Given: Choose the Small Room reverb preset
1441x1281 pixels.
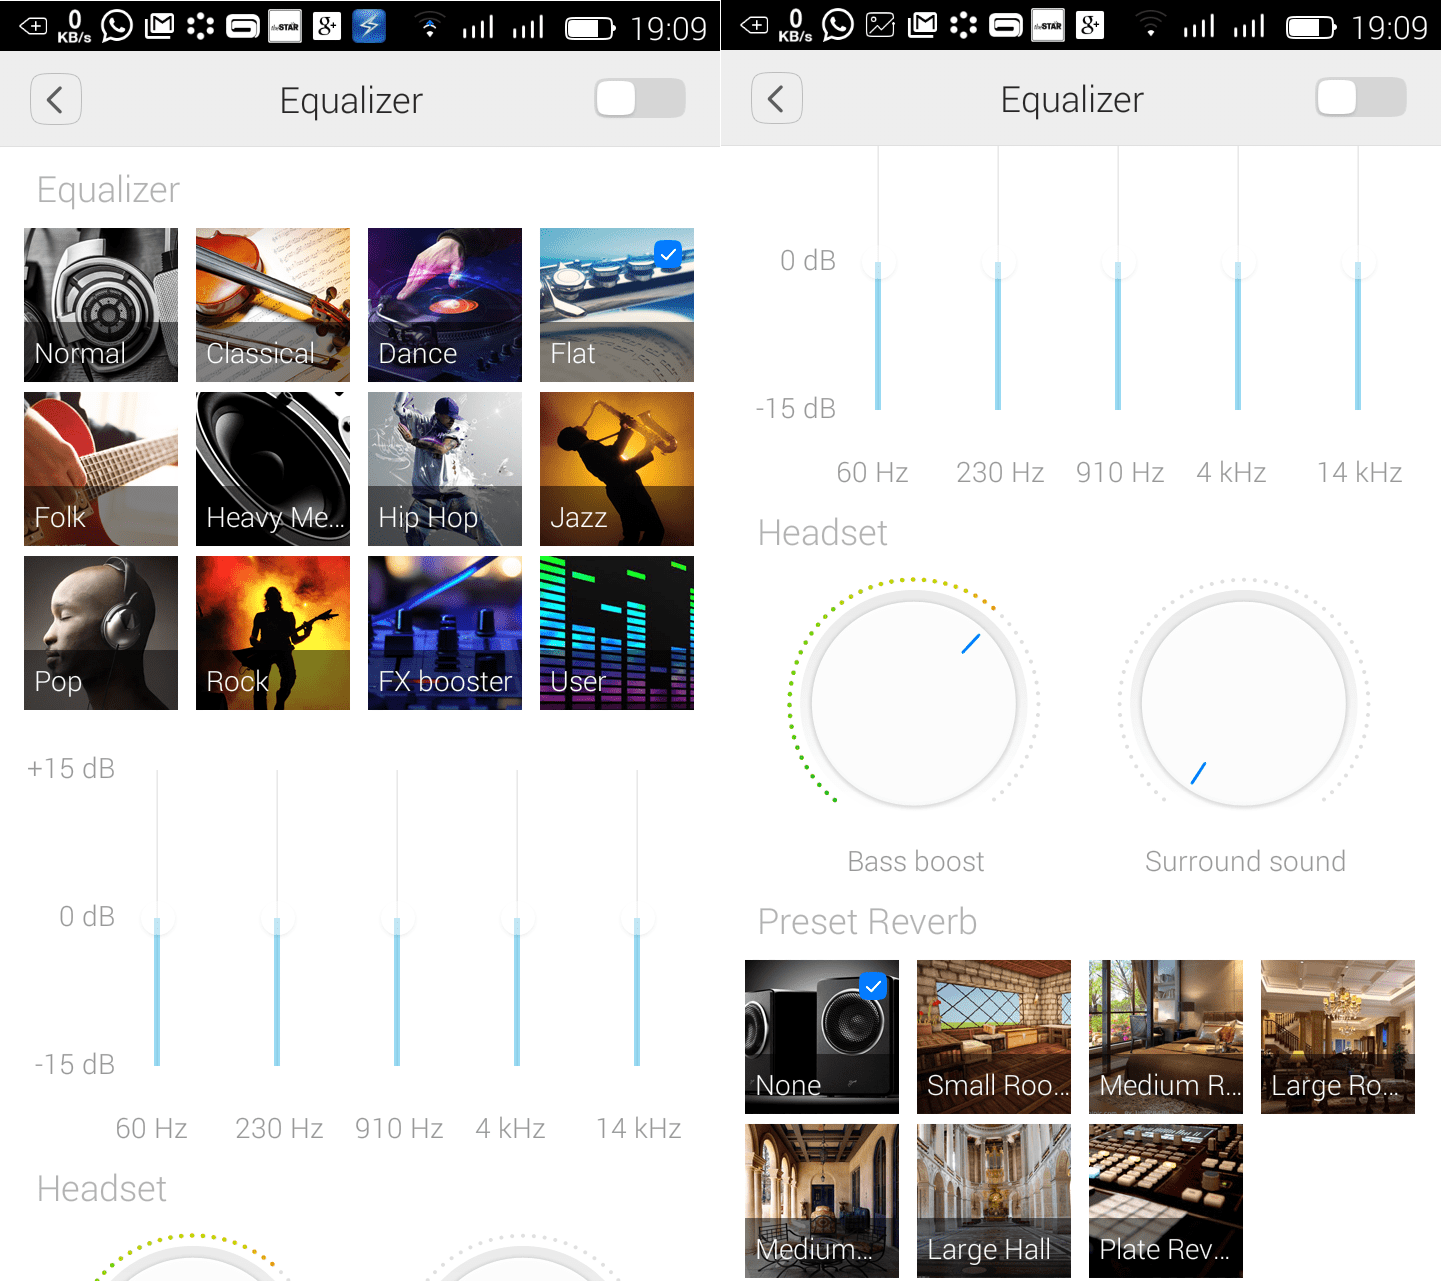Looking at the screenshot, I should pos(994,1037).
